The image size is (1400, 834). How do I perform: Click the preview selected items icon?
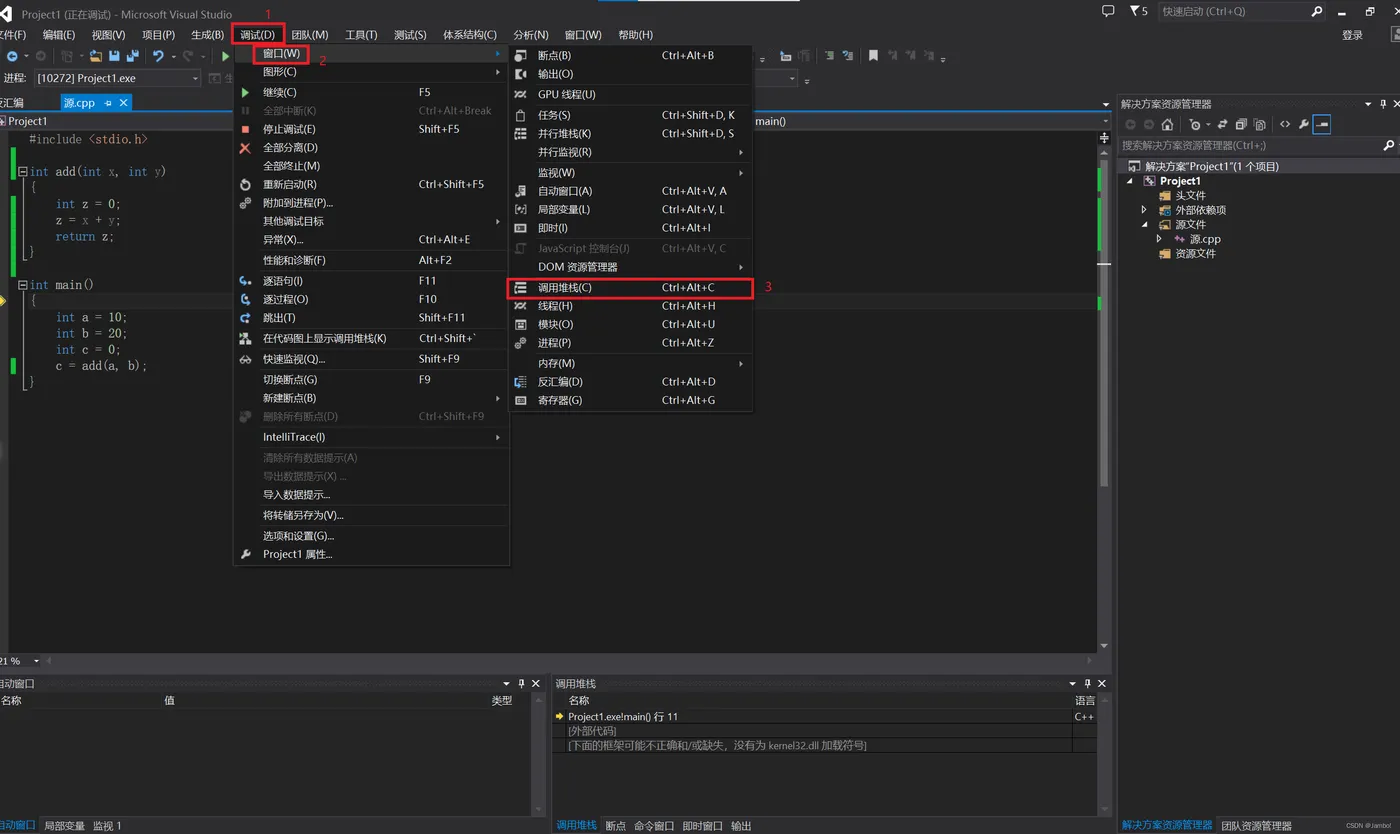pyautogui.click(x=1322, y=125)
